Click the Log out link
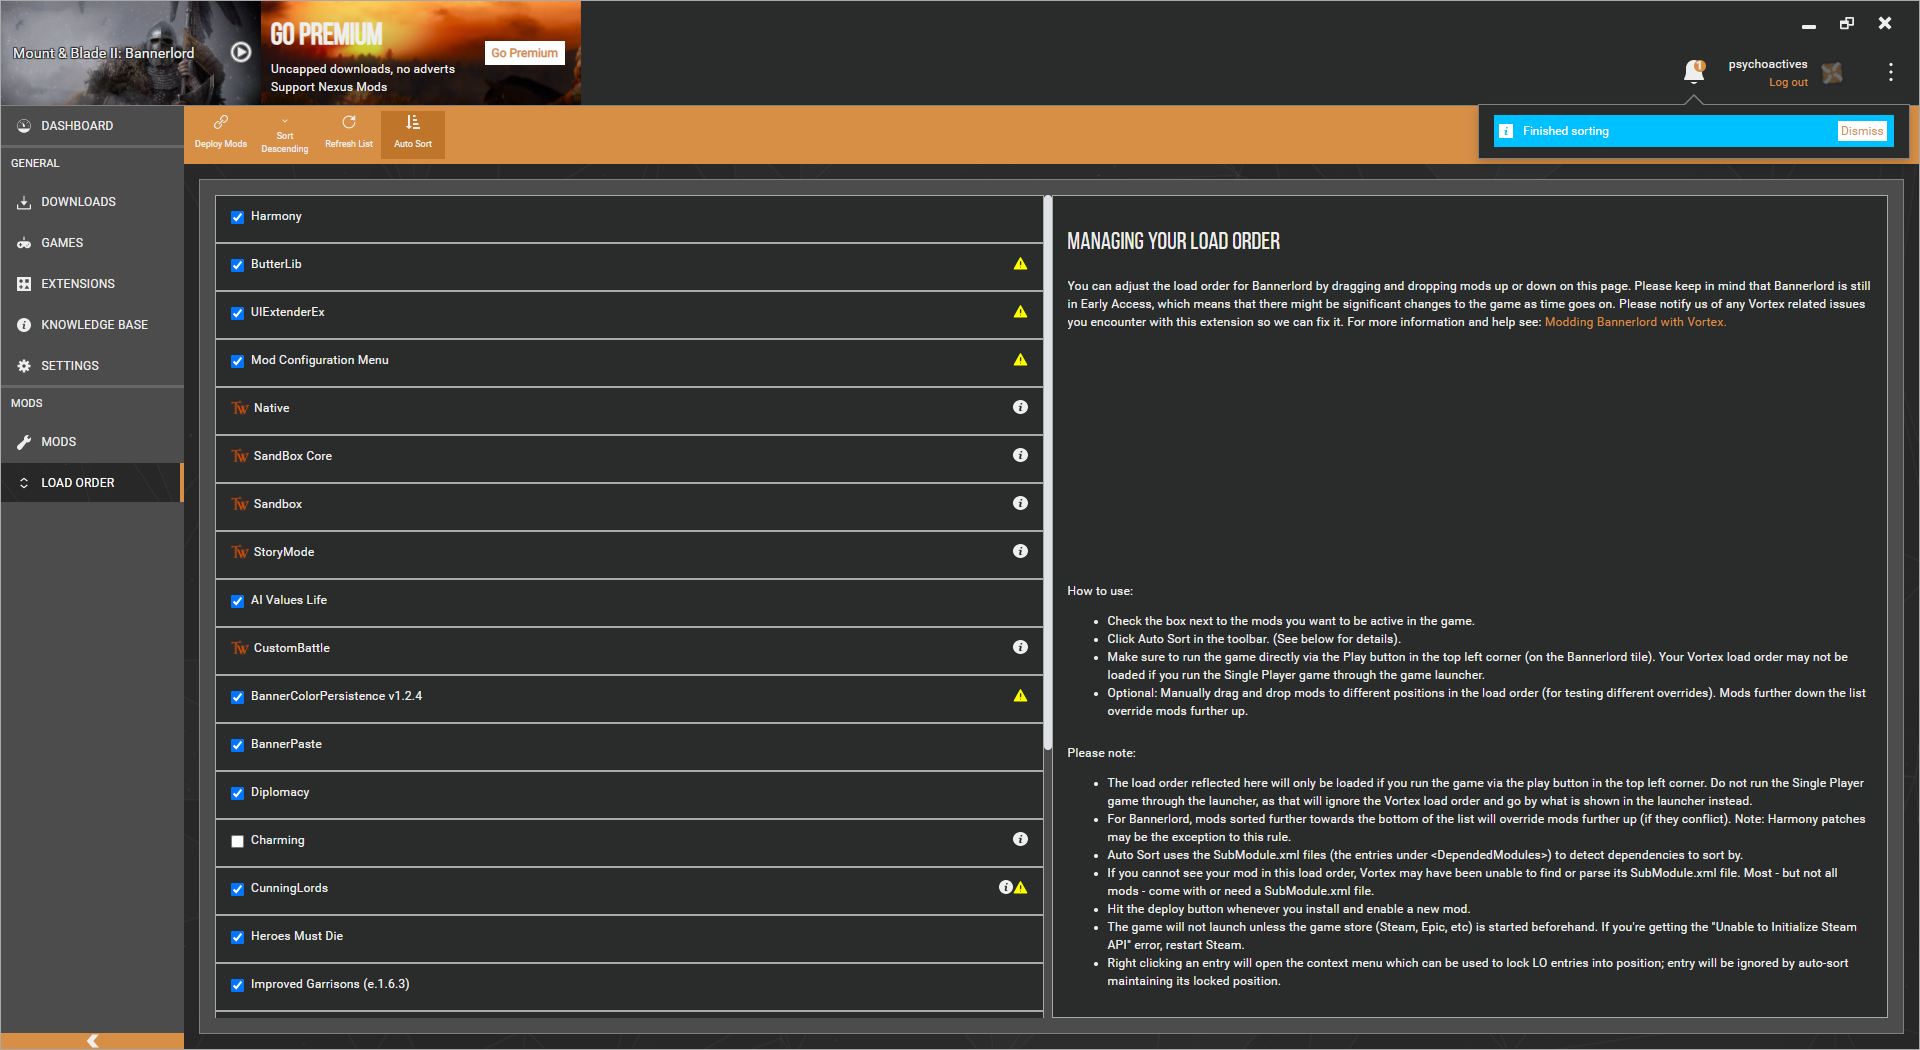The height and width of the screenshot is (1050, 1920). (x=1788, y=83)
